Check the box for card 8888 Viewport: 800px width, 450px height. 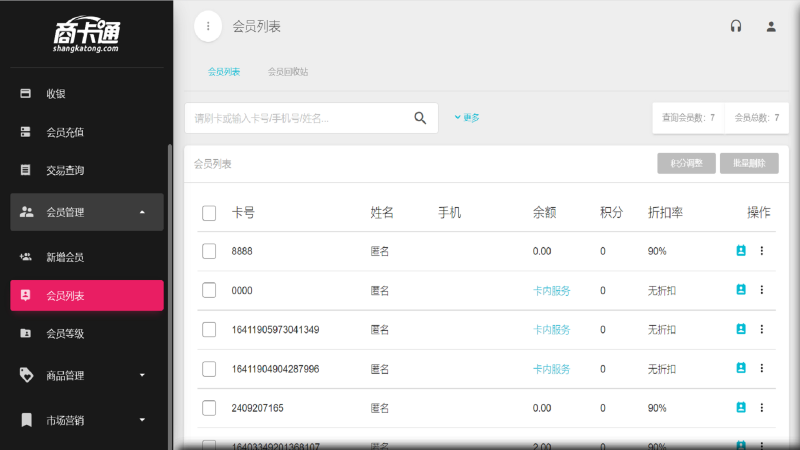(209, 251)
